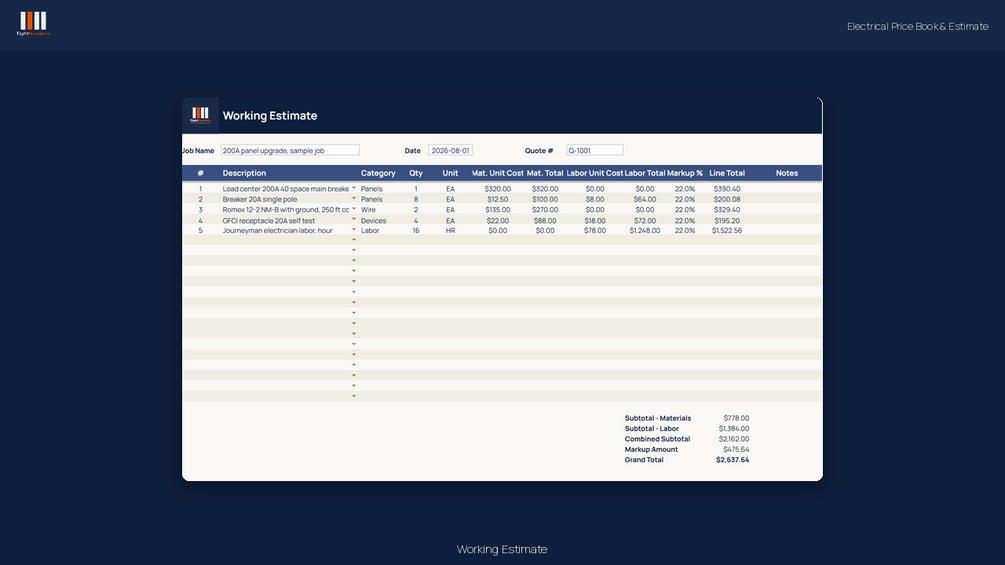Open the dropdown arrow on Romex 12-2 row
The width and height of the screenshot is (1005, 565).
pos(354,209)
